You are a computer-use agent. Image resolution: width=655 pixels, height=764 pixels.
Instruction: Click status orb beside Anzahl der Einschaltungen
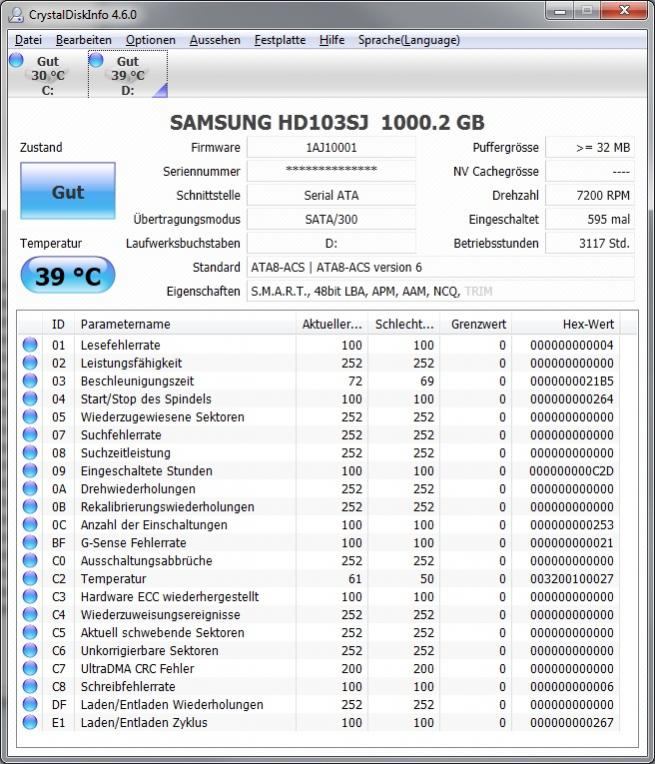click(30, 525)
